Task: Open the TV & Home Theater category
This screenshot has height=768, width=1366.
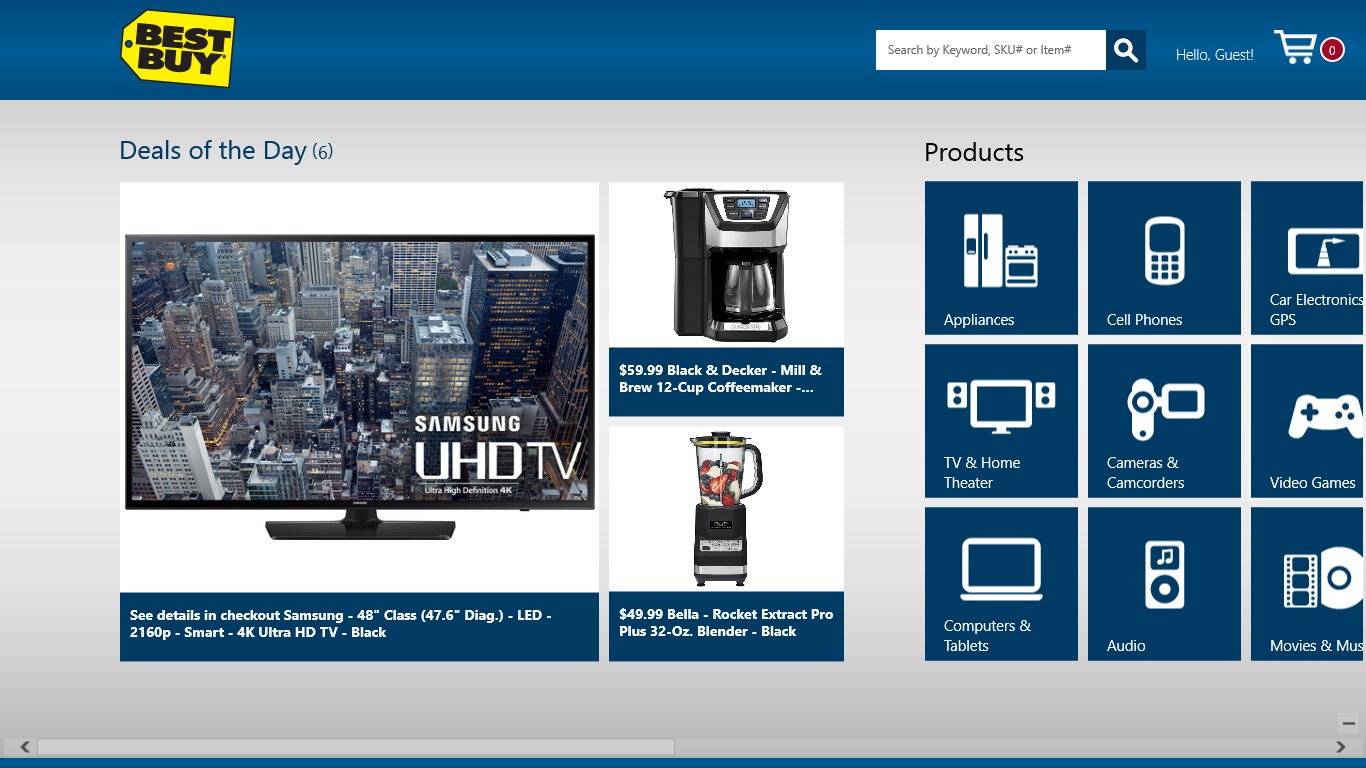Action: point(1001,420)
